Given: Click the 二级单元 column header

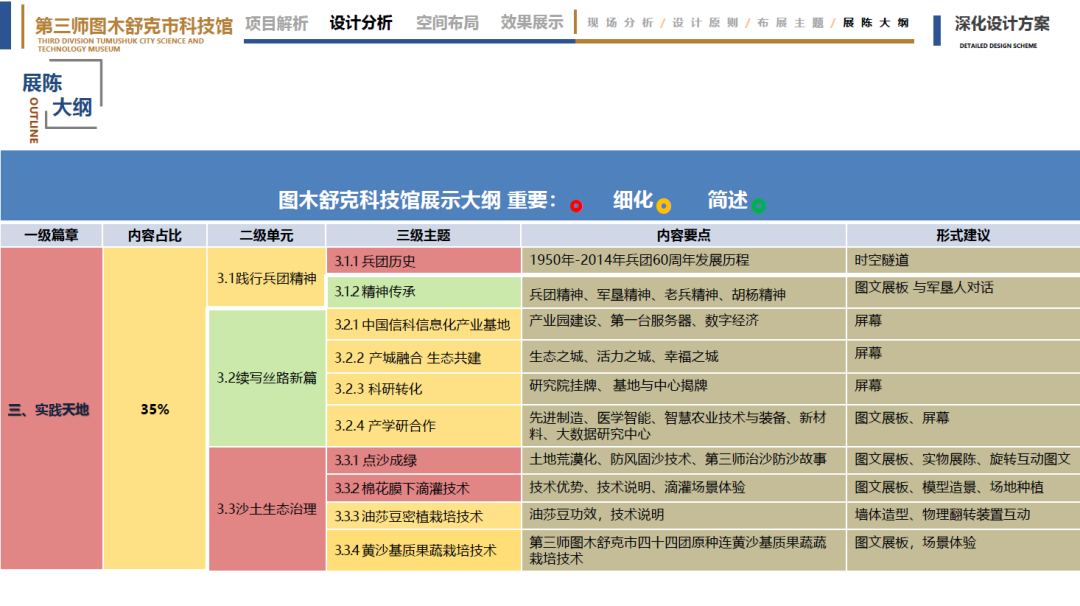Looking at the screenshot, I should 267,236.
